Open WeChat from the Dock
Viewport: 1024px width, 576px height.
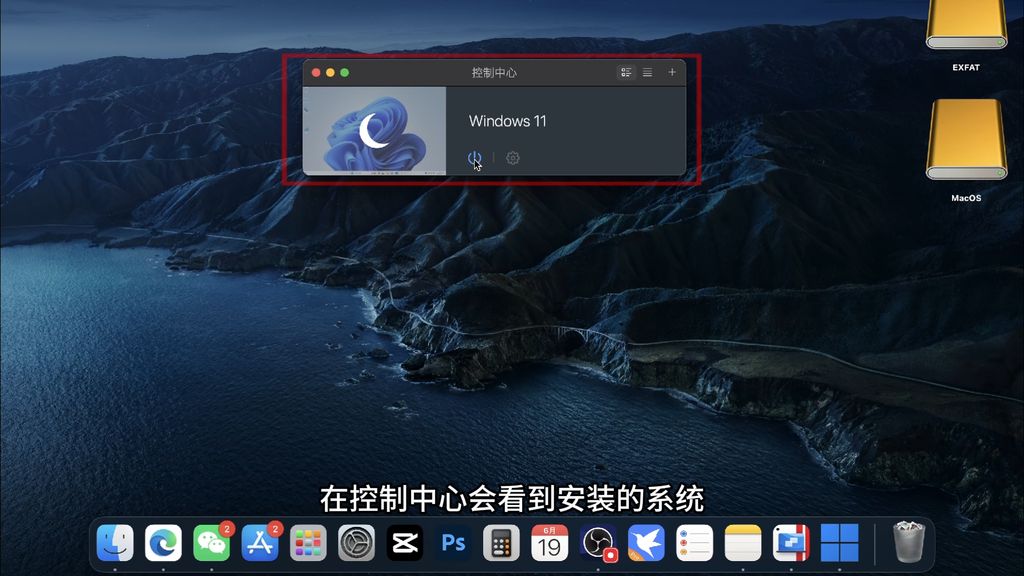coord(212,543)
